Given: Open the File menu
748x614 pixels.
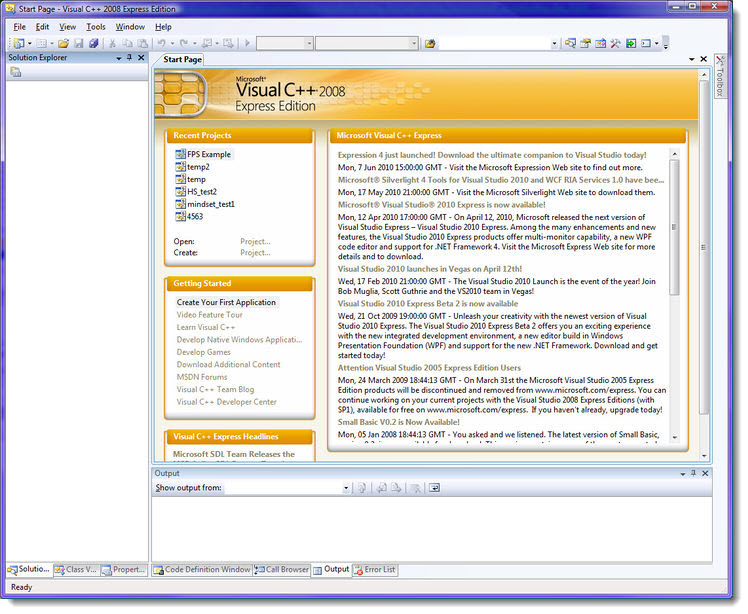Looking at the screenshot, I should [x=20, y=27].
